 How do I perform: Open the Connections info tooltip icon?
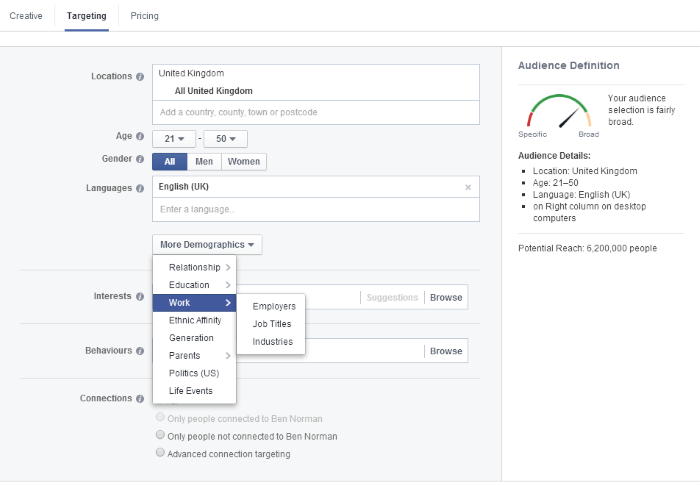click(x=140, y=399)
